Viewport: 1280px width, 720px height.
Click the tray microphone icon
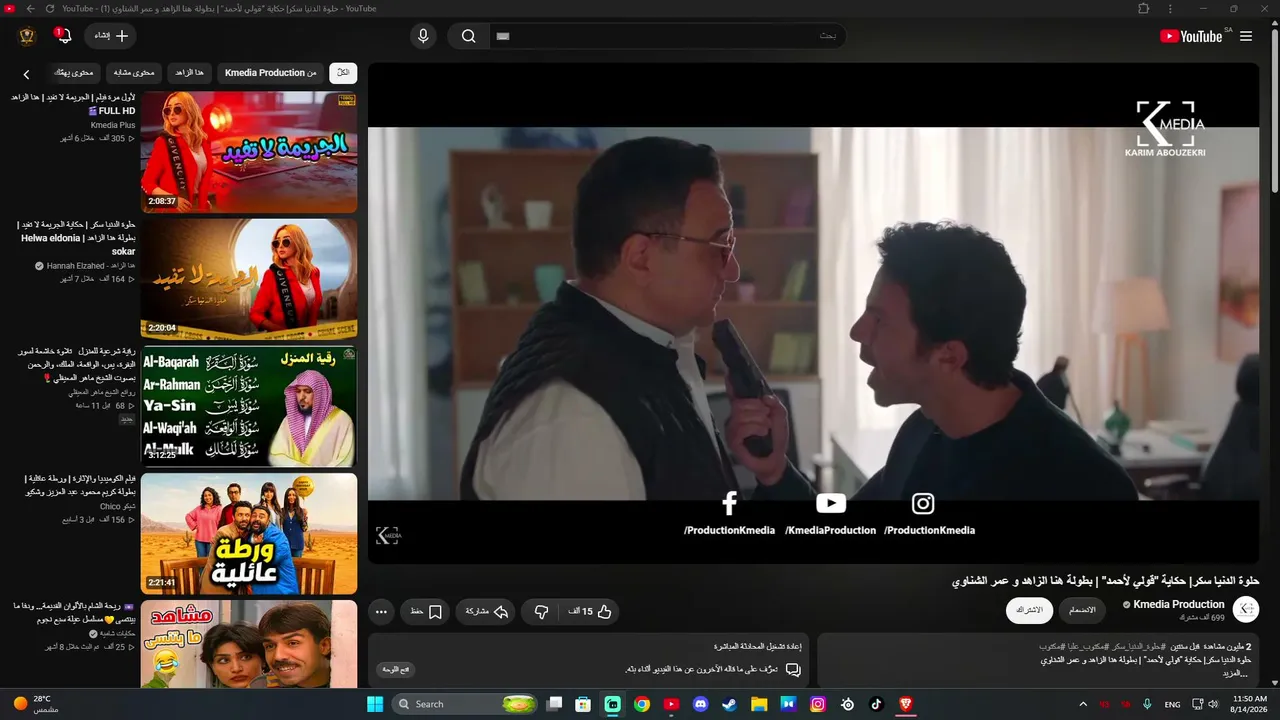(x=1147, y=704)
